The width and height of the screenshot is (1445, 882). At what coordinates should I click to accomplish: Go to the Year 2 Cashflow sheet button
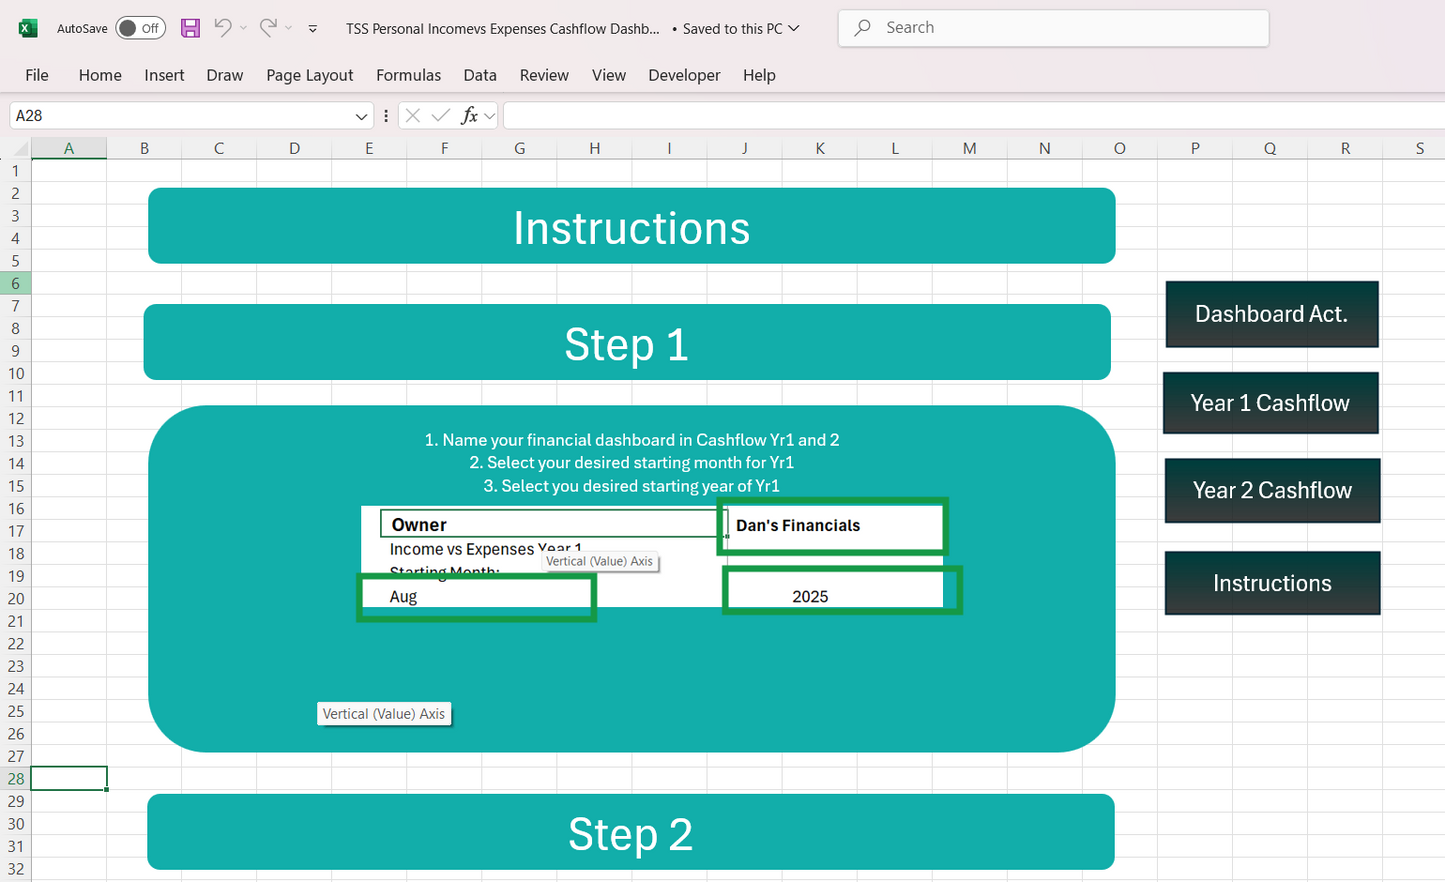click(x=1272, y=490)
